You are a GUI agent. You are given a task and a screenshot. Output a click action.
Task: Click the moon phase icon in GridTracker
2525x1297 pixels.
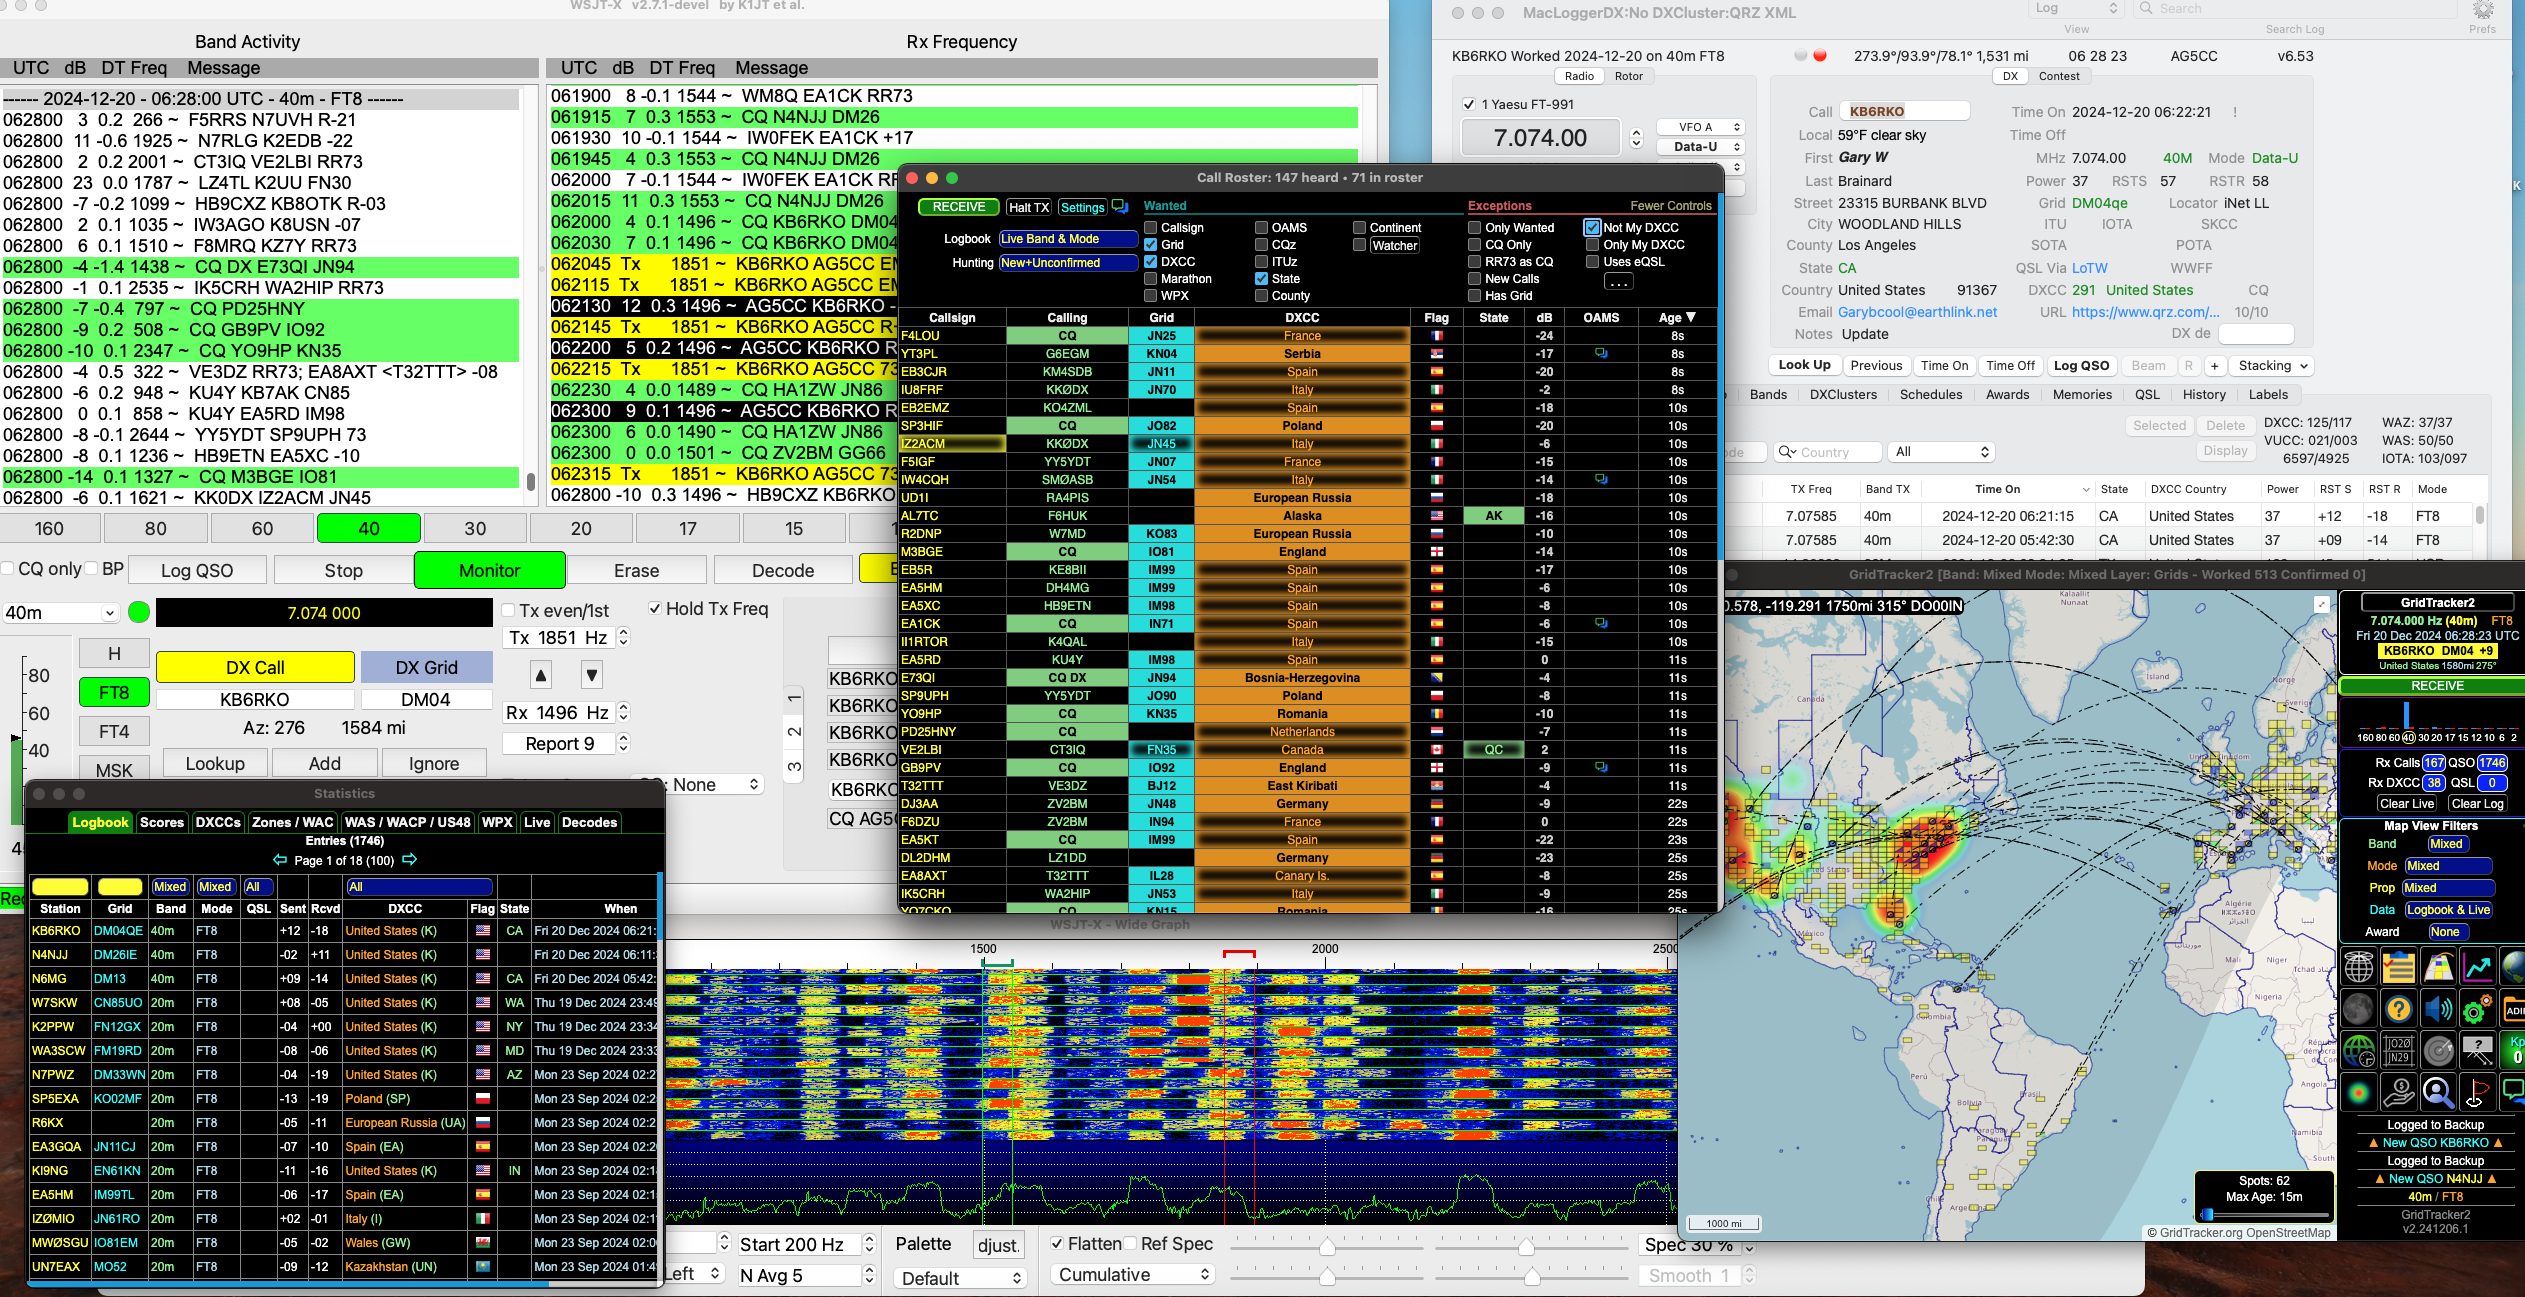[2359, 1008]
